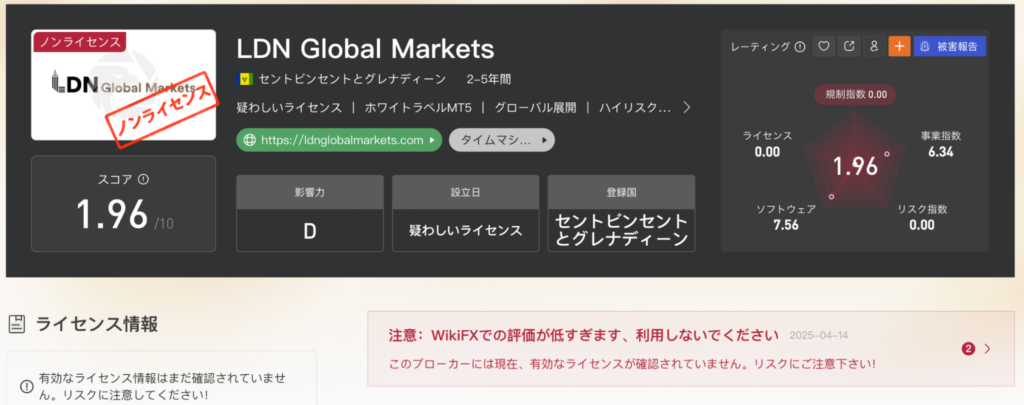Screen dimensions: 1024x405
Task: Click the ハイリスク… tag
Action: (x=635, y=108)
